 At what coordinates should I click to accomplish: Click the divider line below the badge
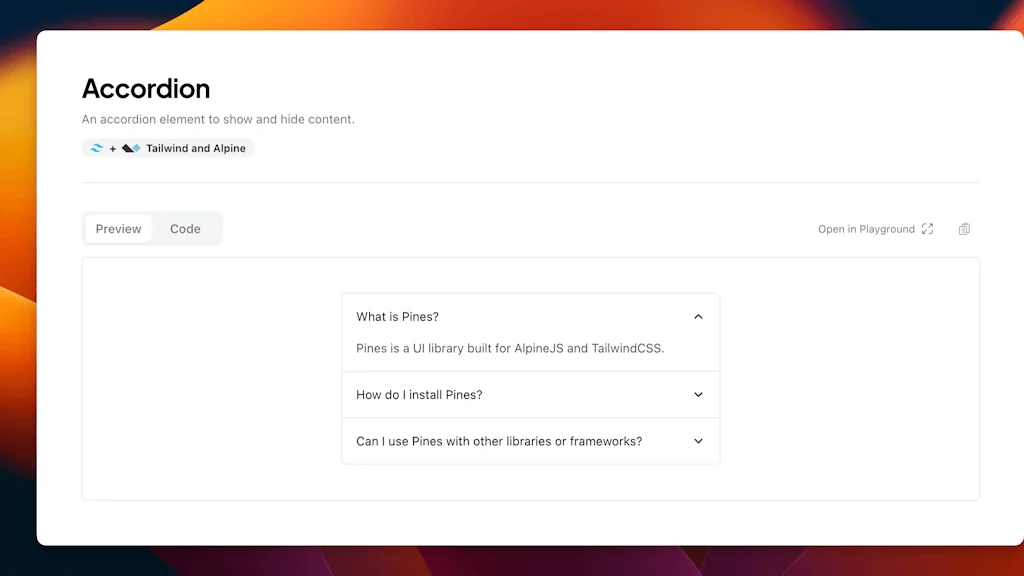click(530, 183)
